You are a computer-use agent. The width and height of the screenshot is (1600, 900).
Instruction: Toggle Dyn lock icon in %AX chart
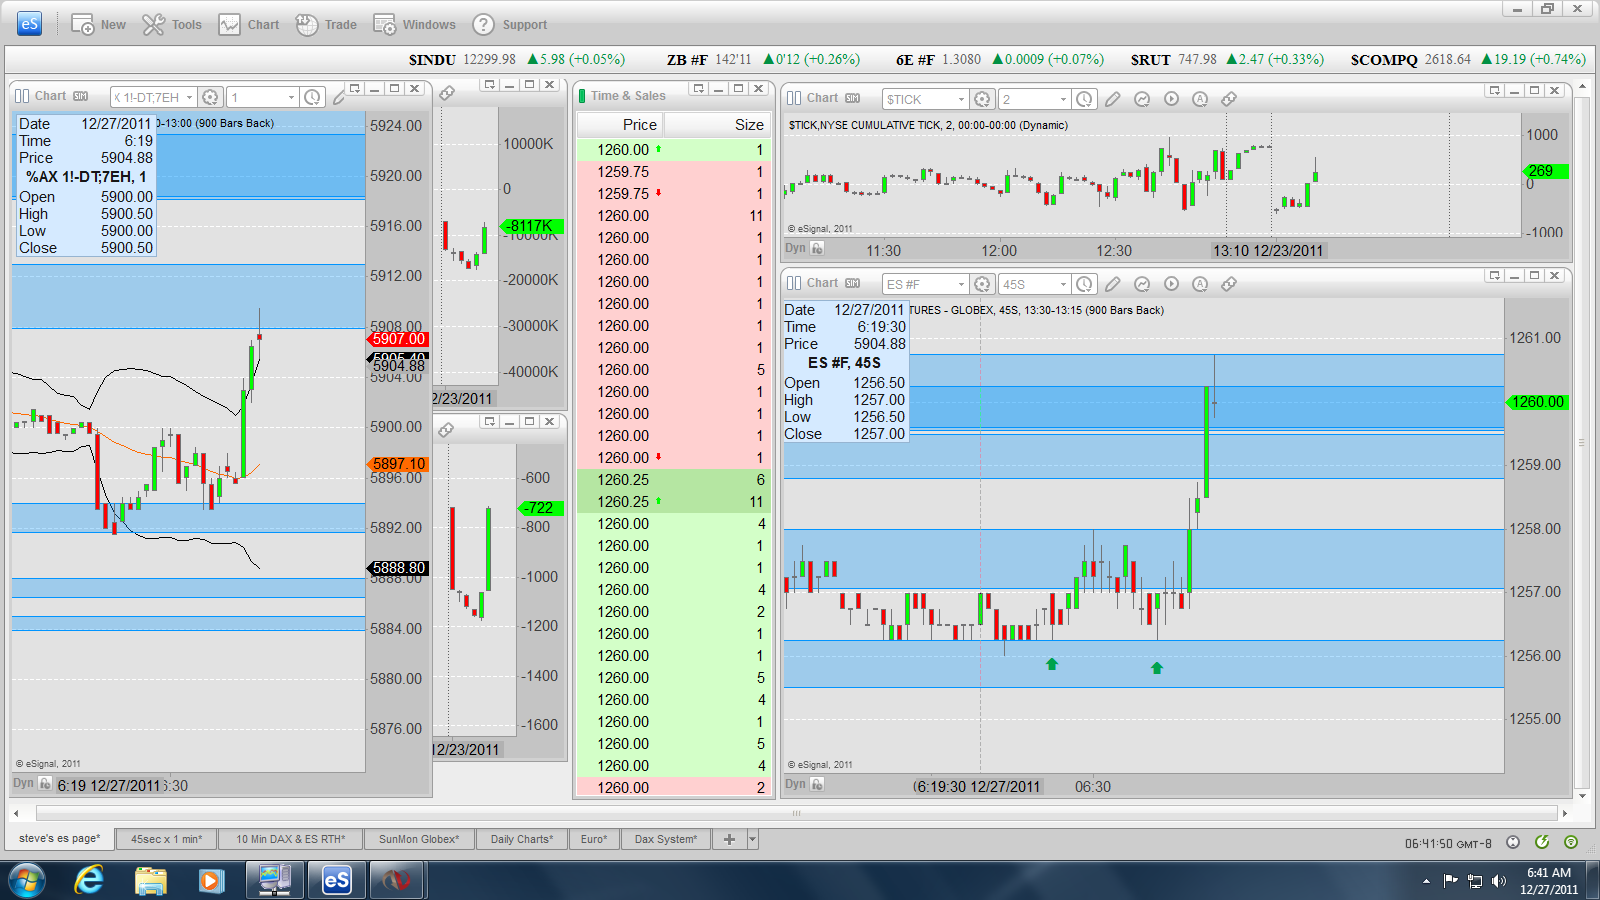click(45, 784)
